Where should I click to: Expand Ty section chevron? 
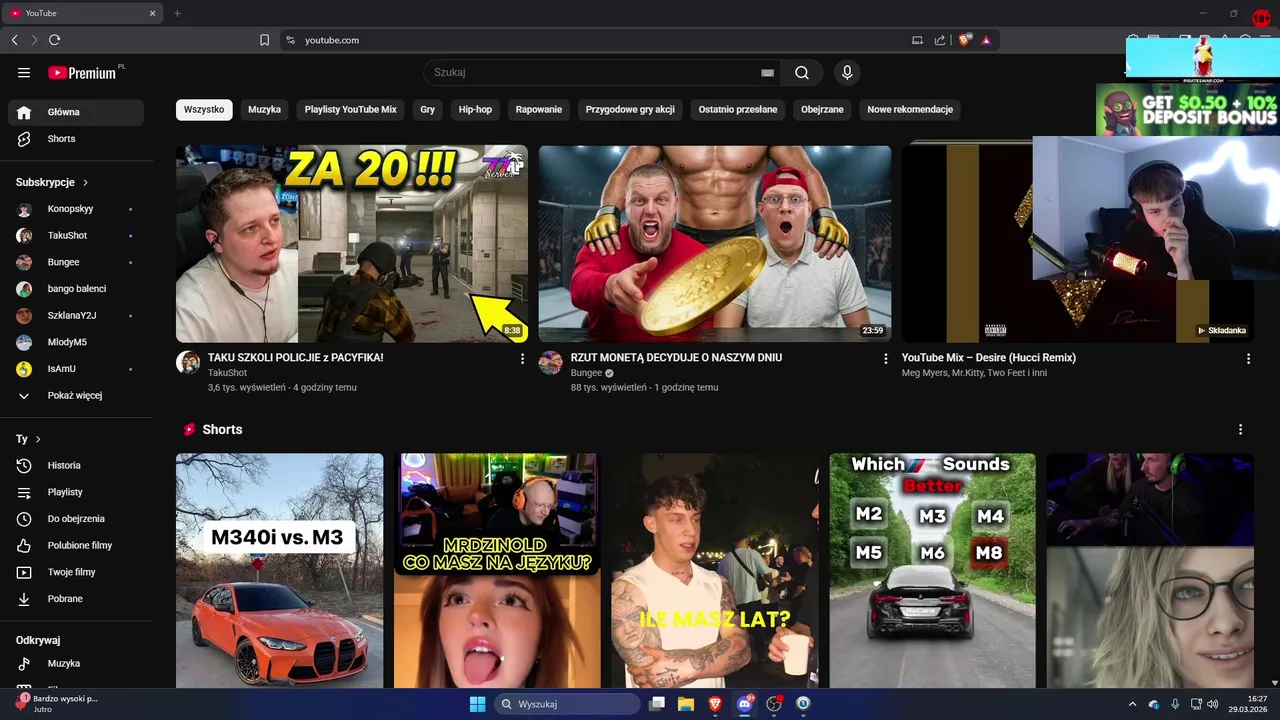[38, 439]
